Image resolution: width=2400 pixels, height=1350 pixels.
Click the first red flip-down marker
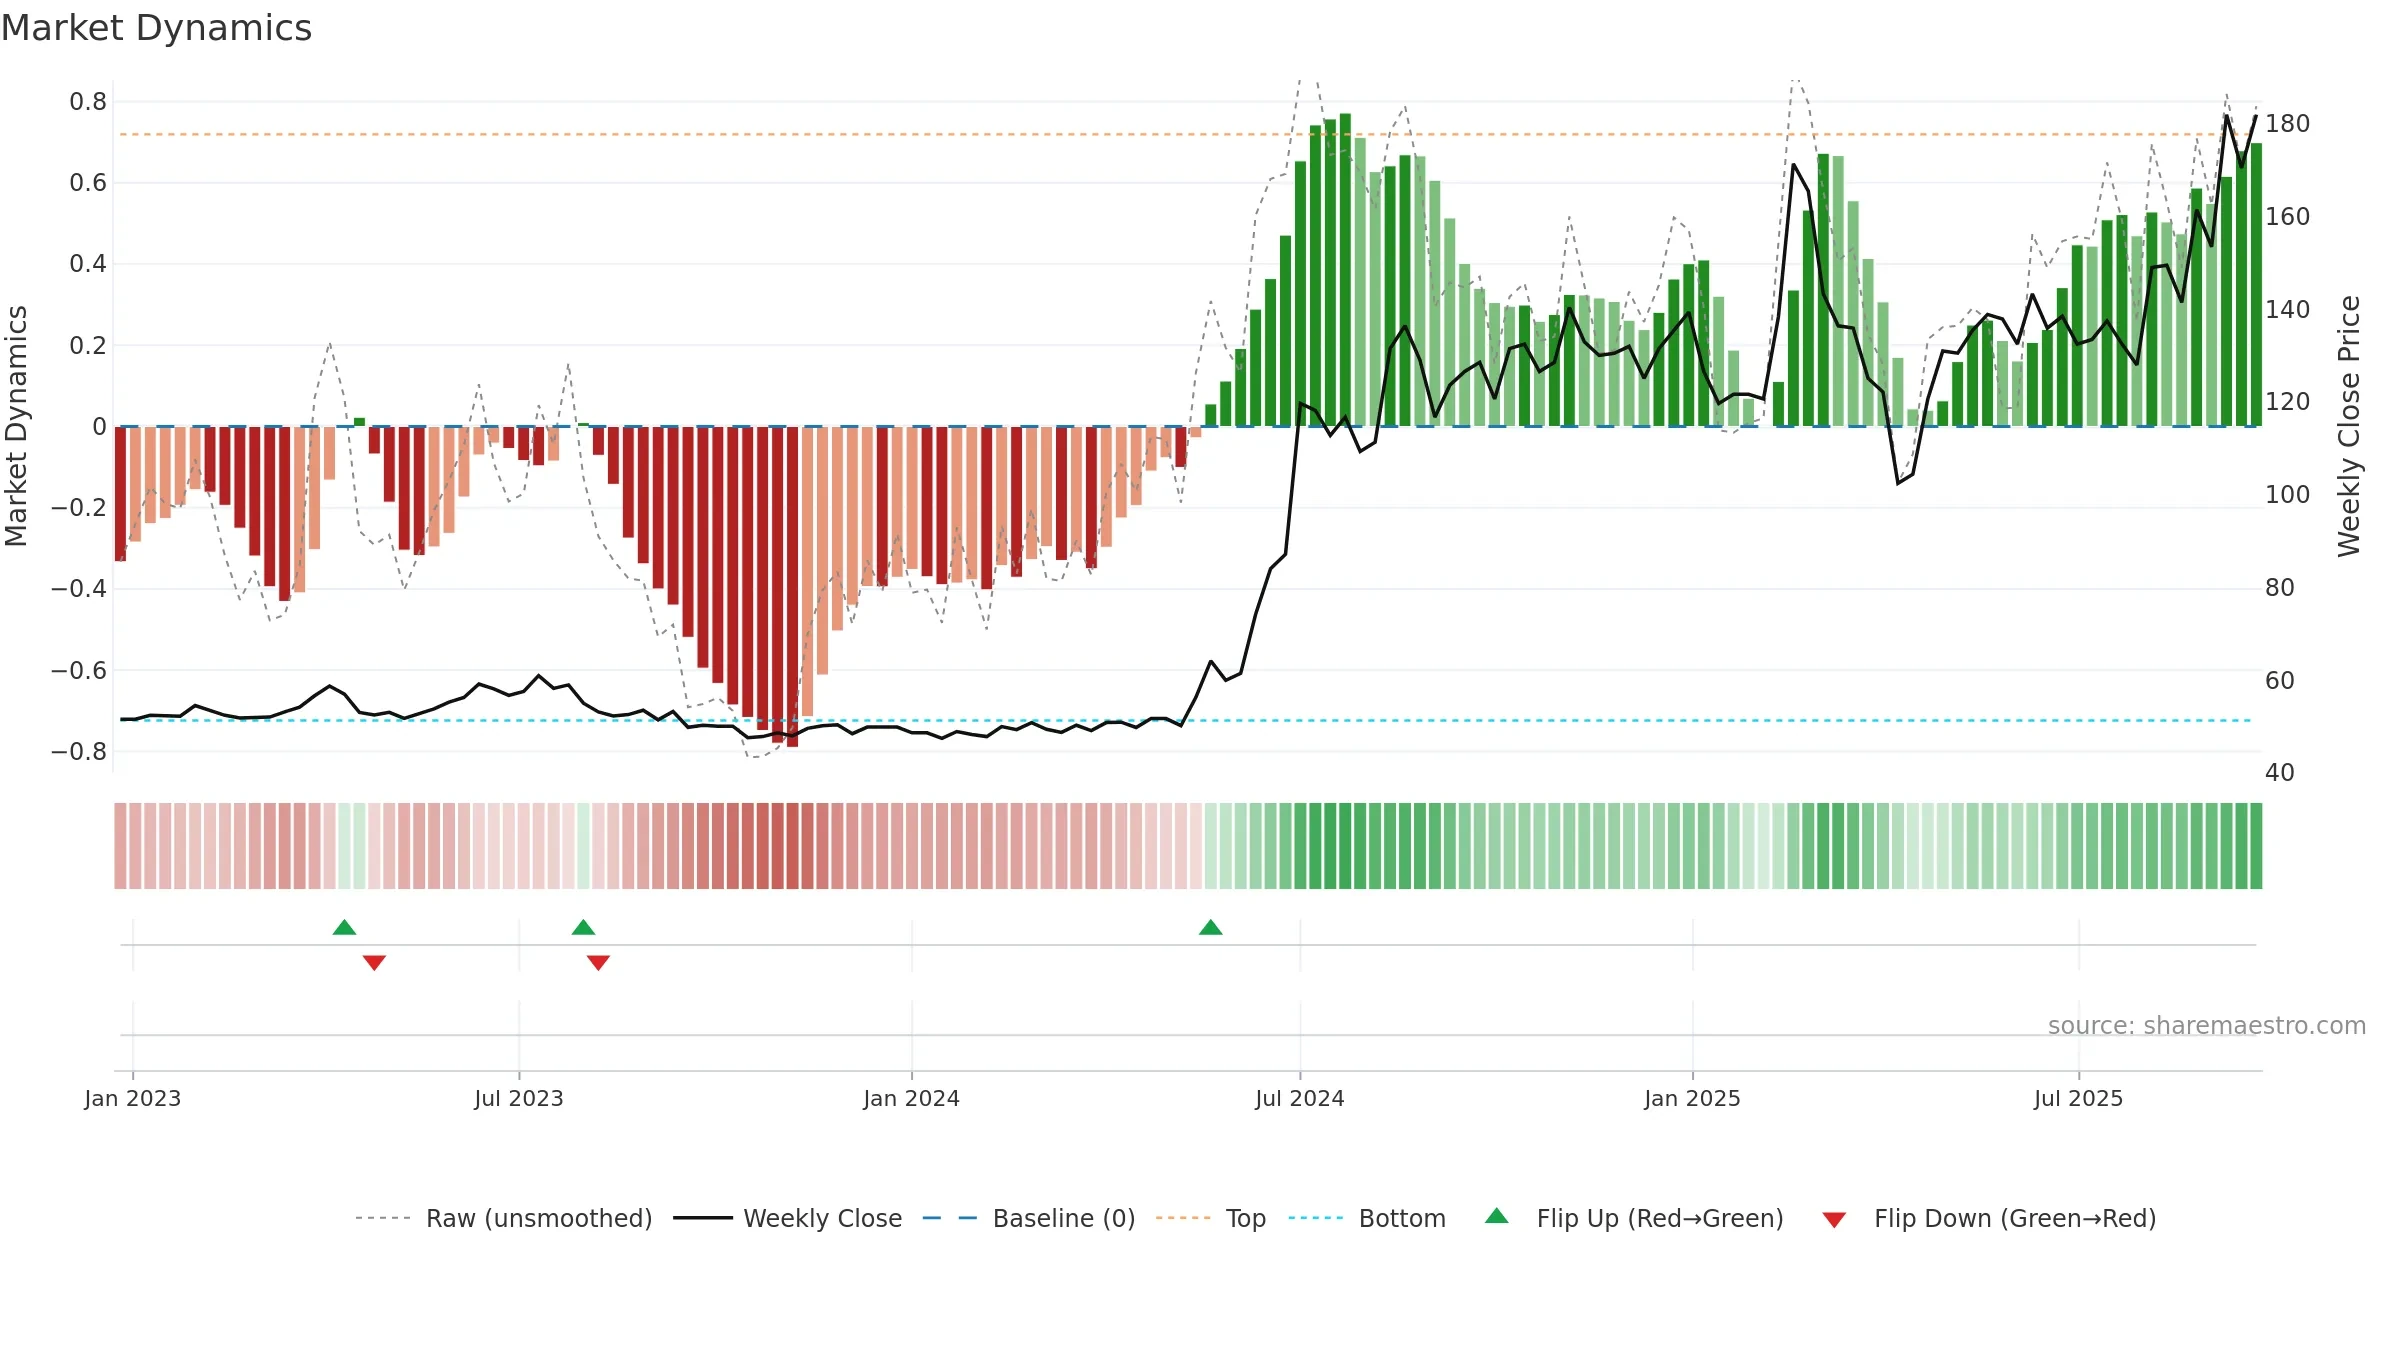tap(374, 962)
